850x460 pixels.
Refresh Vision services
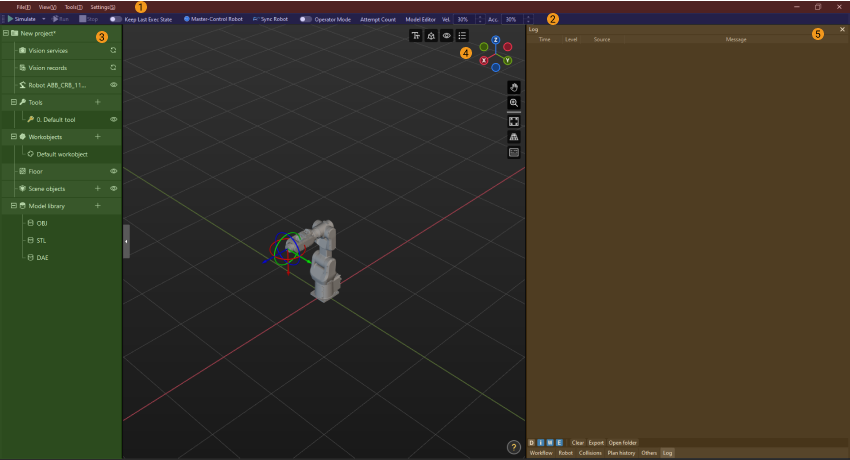point(113,50)
